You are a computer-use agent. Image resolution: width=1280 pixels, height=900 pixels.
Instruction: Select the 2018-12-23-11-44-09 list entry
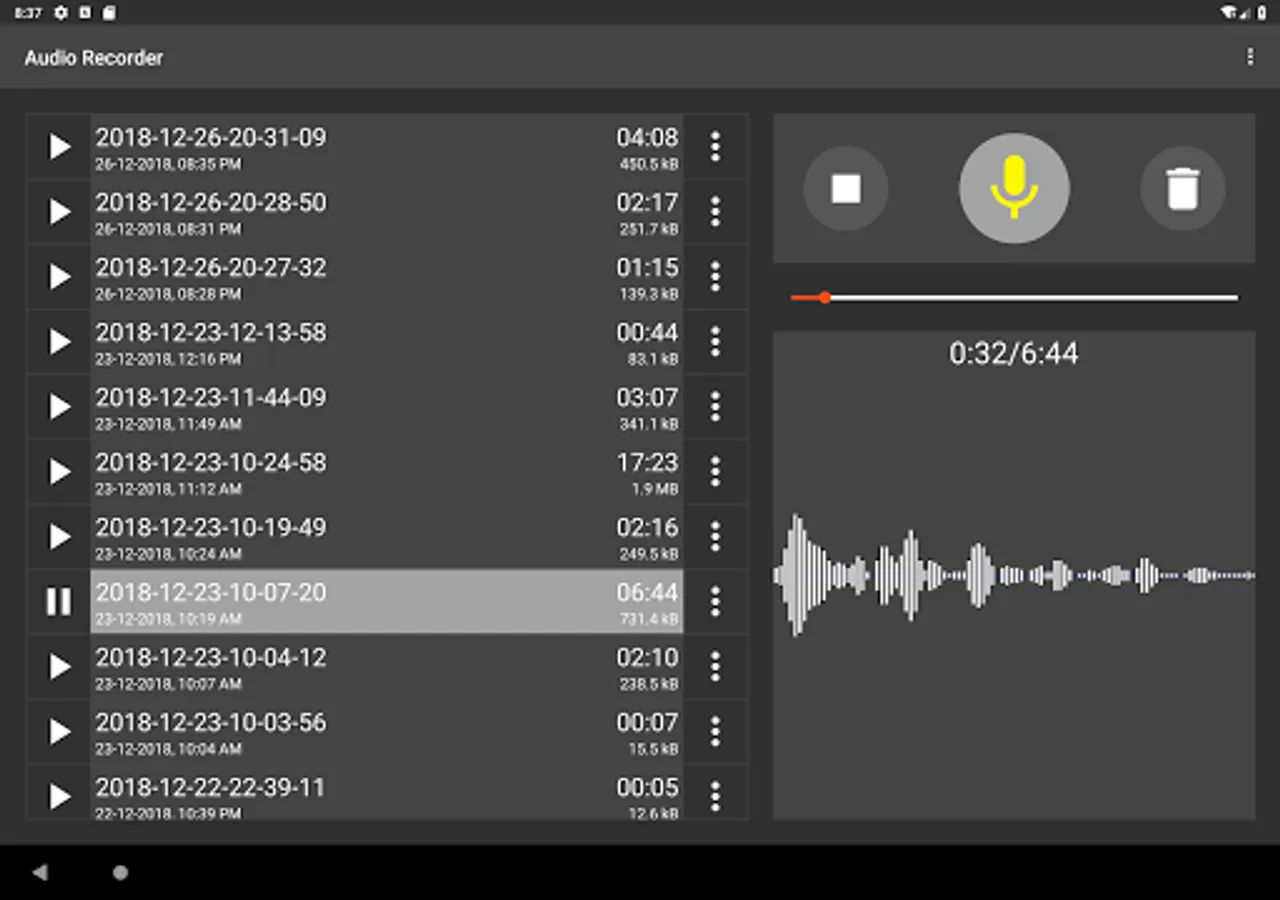tap(387, 407)
